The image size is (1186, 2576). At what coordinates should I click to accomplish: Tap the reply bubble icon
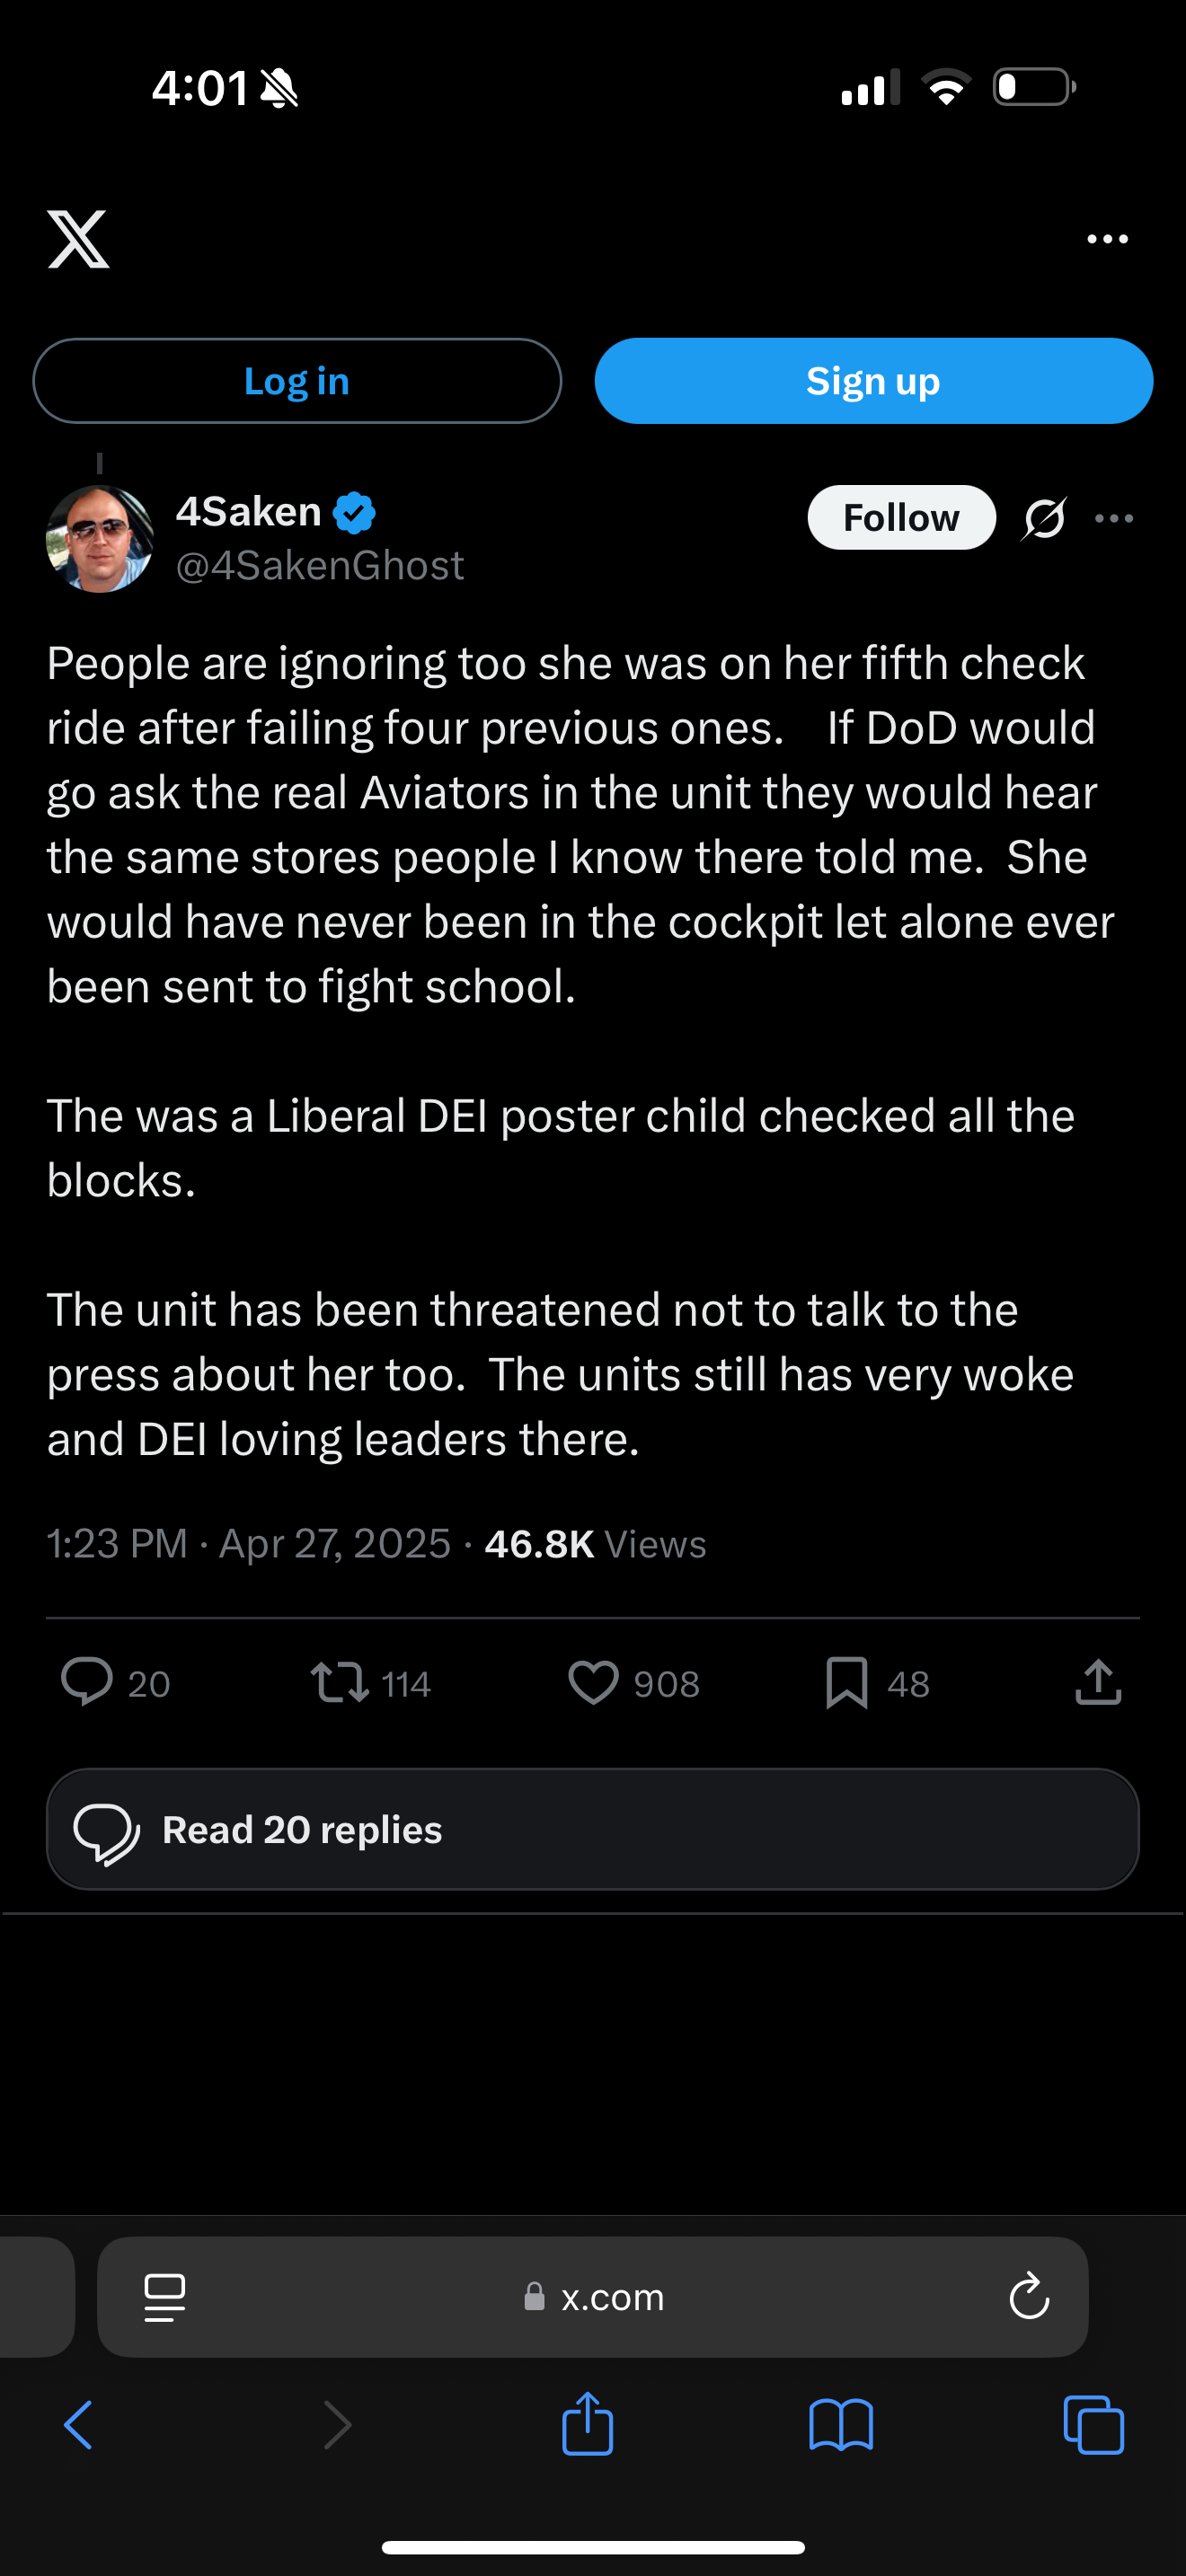[87, 1682]
